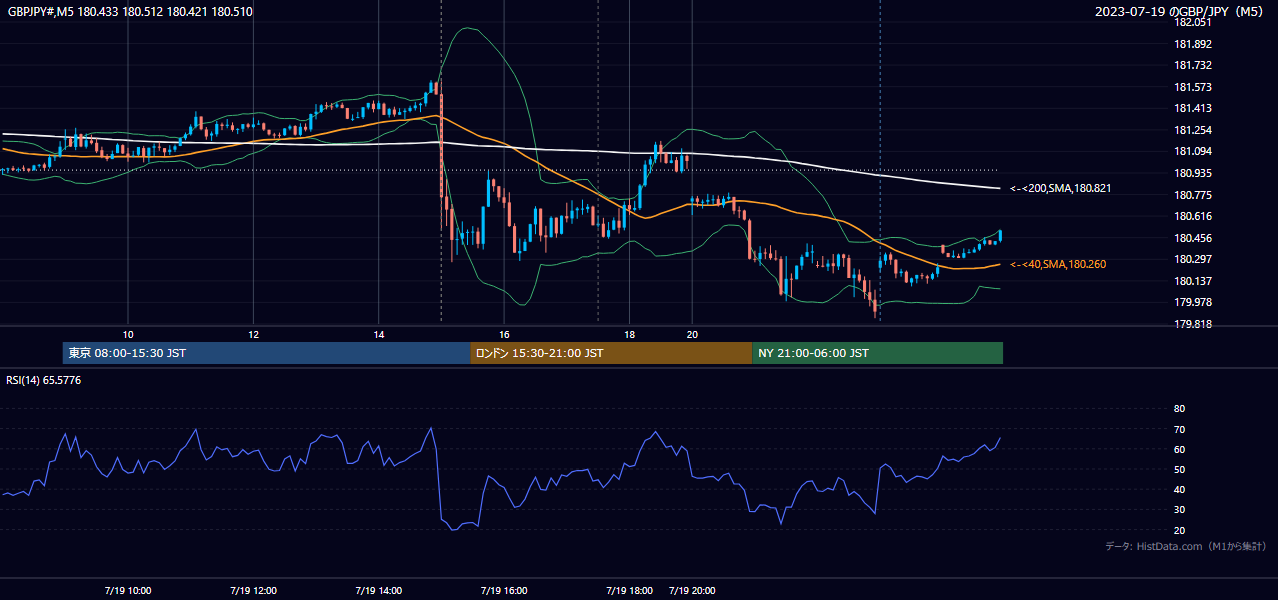Screen dimensions: 1278x600
Task: Click the 181.413 price axis label
Action: [x=1194, y=108]
